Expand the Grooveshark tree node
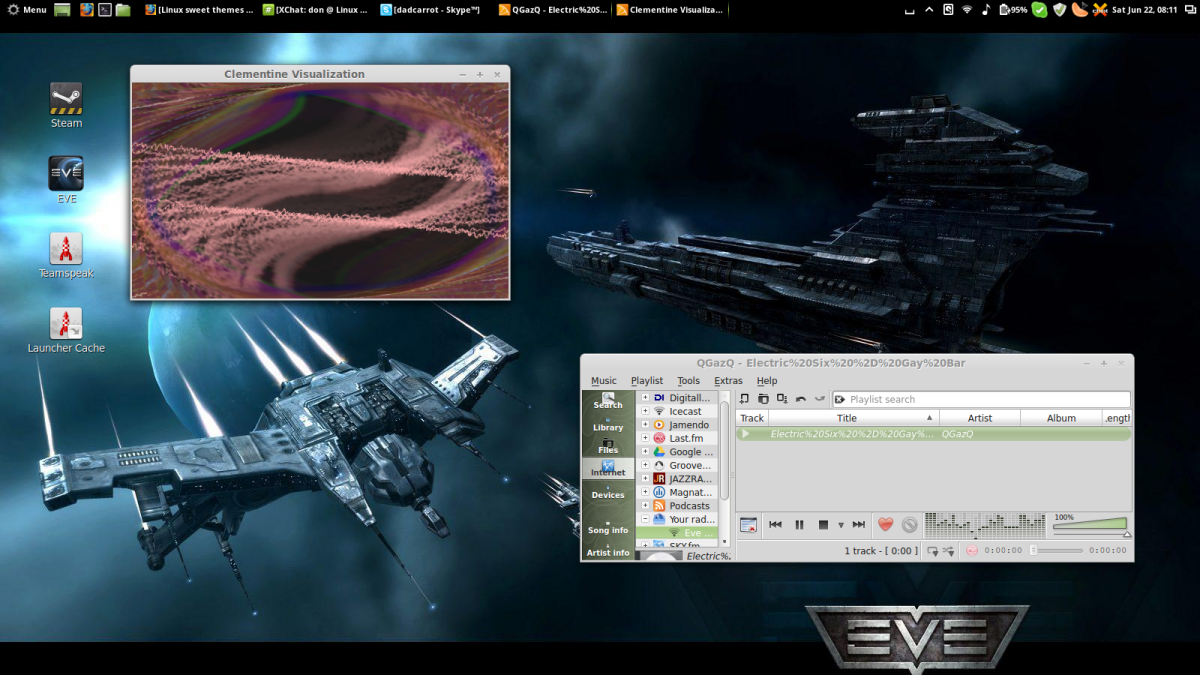The height and width of the screenshot is (675, 1200). (x=645, y=465)
